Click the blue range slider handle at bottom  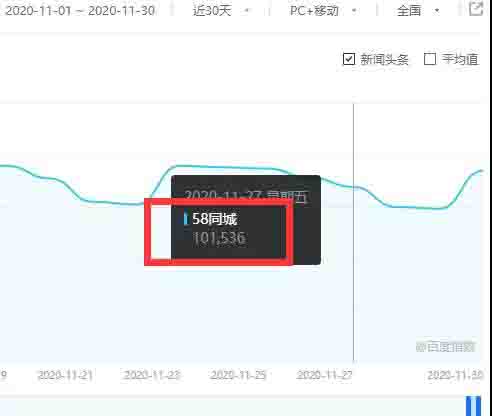473,406
